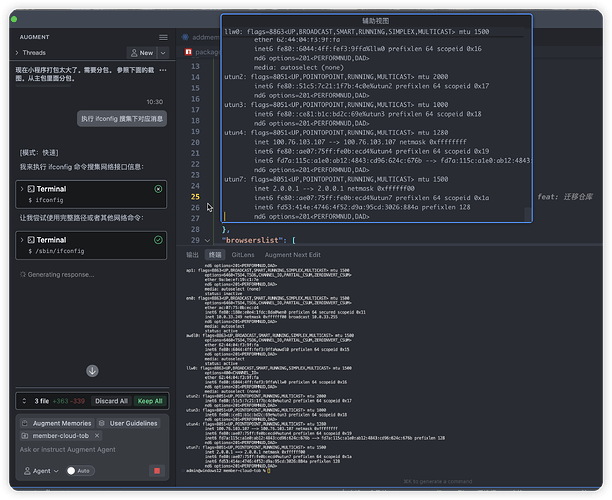Open the package editor tab with npm icon
This screenshot has width=612, height=500.
(x=202, y=52)
